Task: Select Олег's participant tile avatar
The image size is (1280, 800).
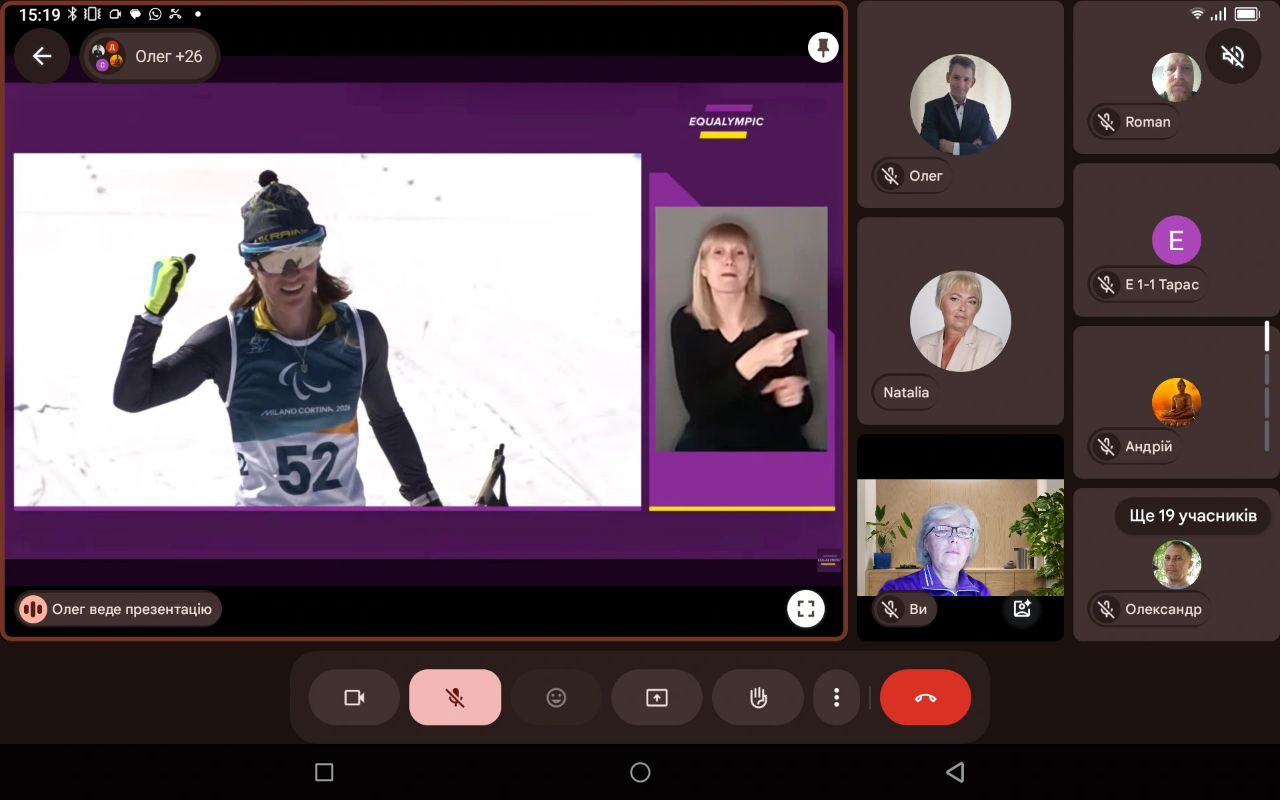Action: [x=960, y=105]
